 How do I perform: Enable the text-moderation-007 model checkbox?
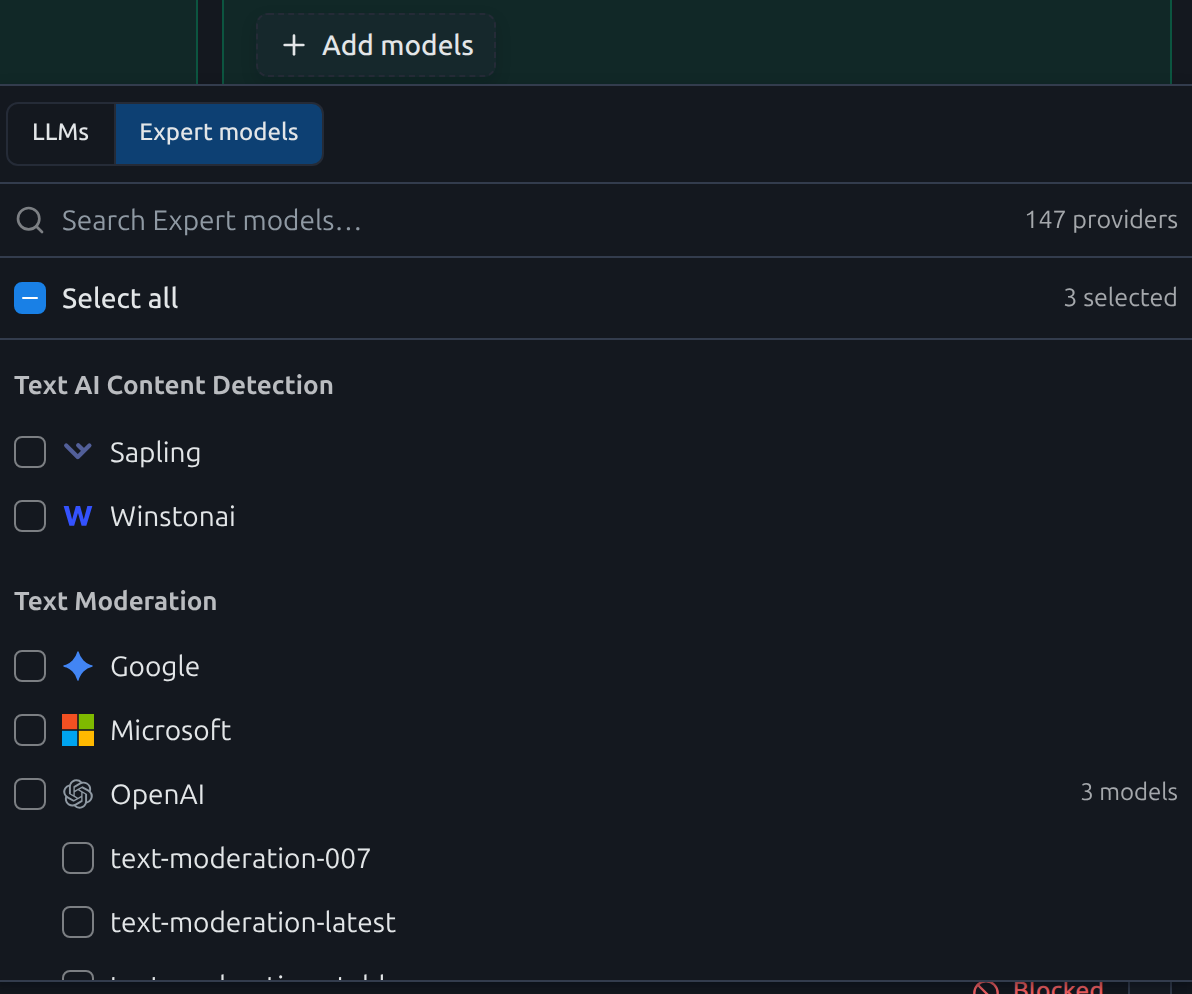pyautogui.click(x=78, y=858)
